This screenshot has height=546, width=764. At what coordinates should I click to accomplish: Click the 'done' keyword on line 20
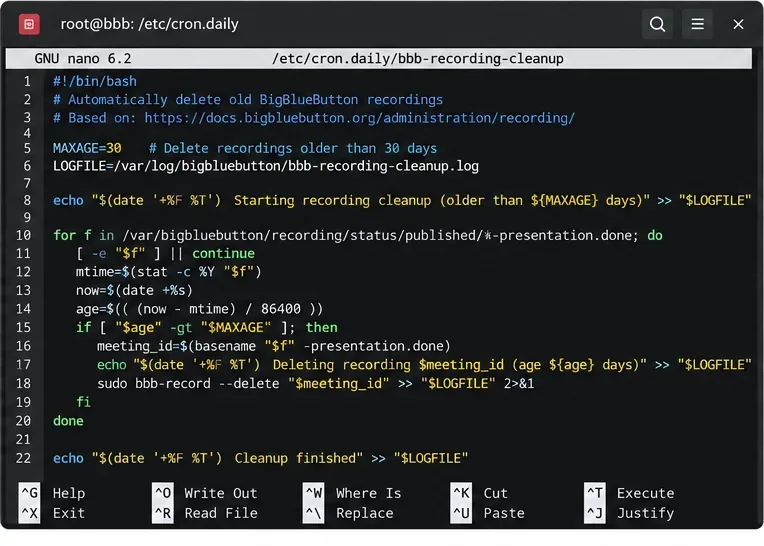(68, 421)
